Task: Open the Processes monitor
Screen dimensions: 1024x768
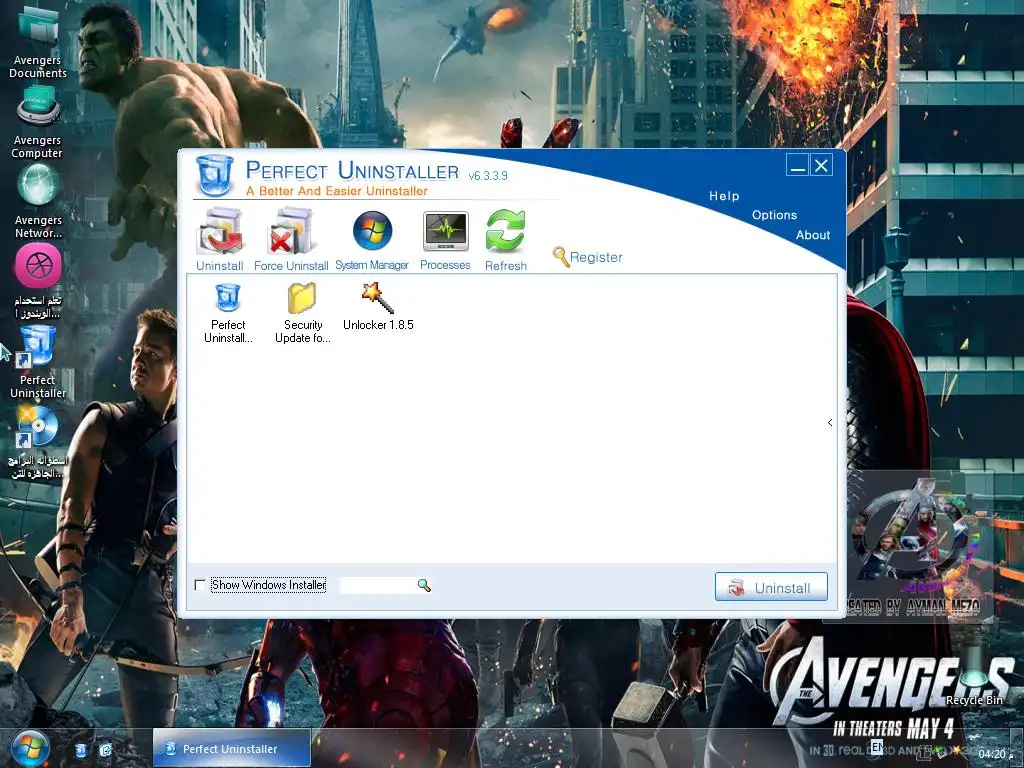Action: coord(445,240)
